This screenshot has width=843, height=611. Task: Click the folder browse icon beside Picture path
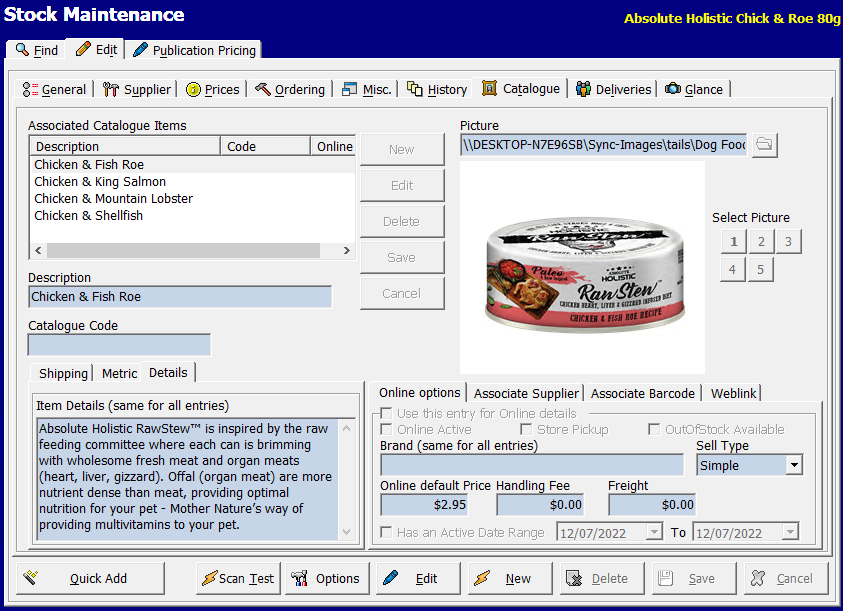[764, 145]
